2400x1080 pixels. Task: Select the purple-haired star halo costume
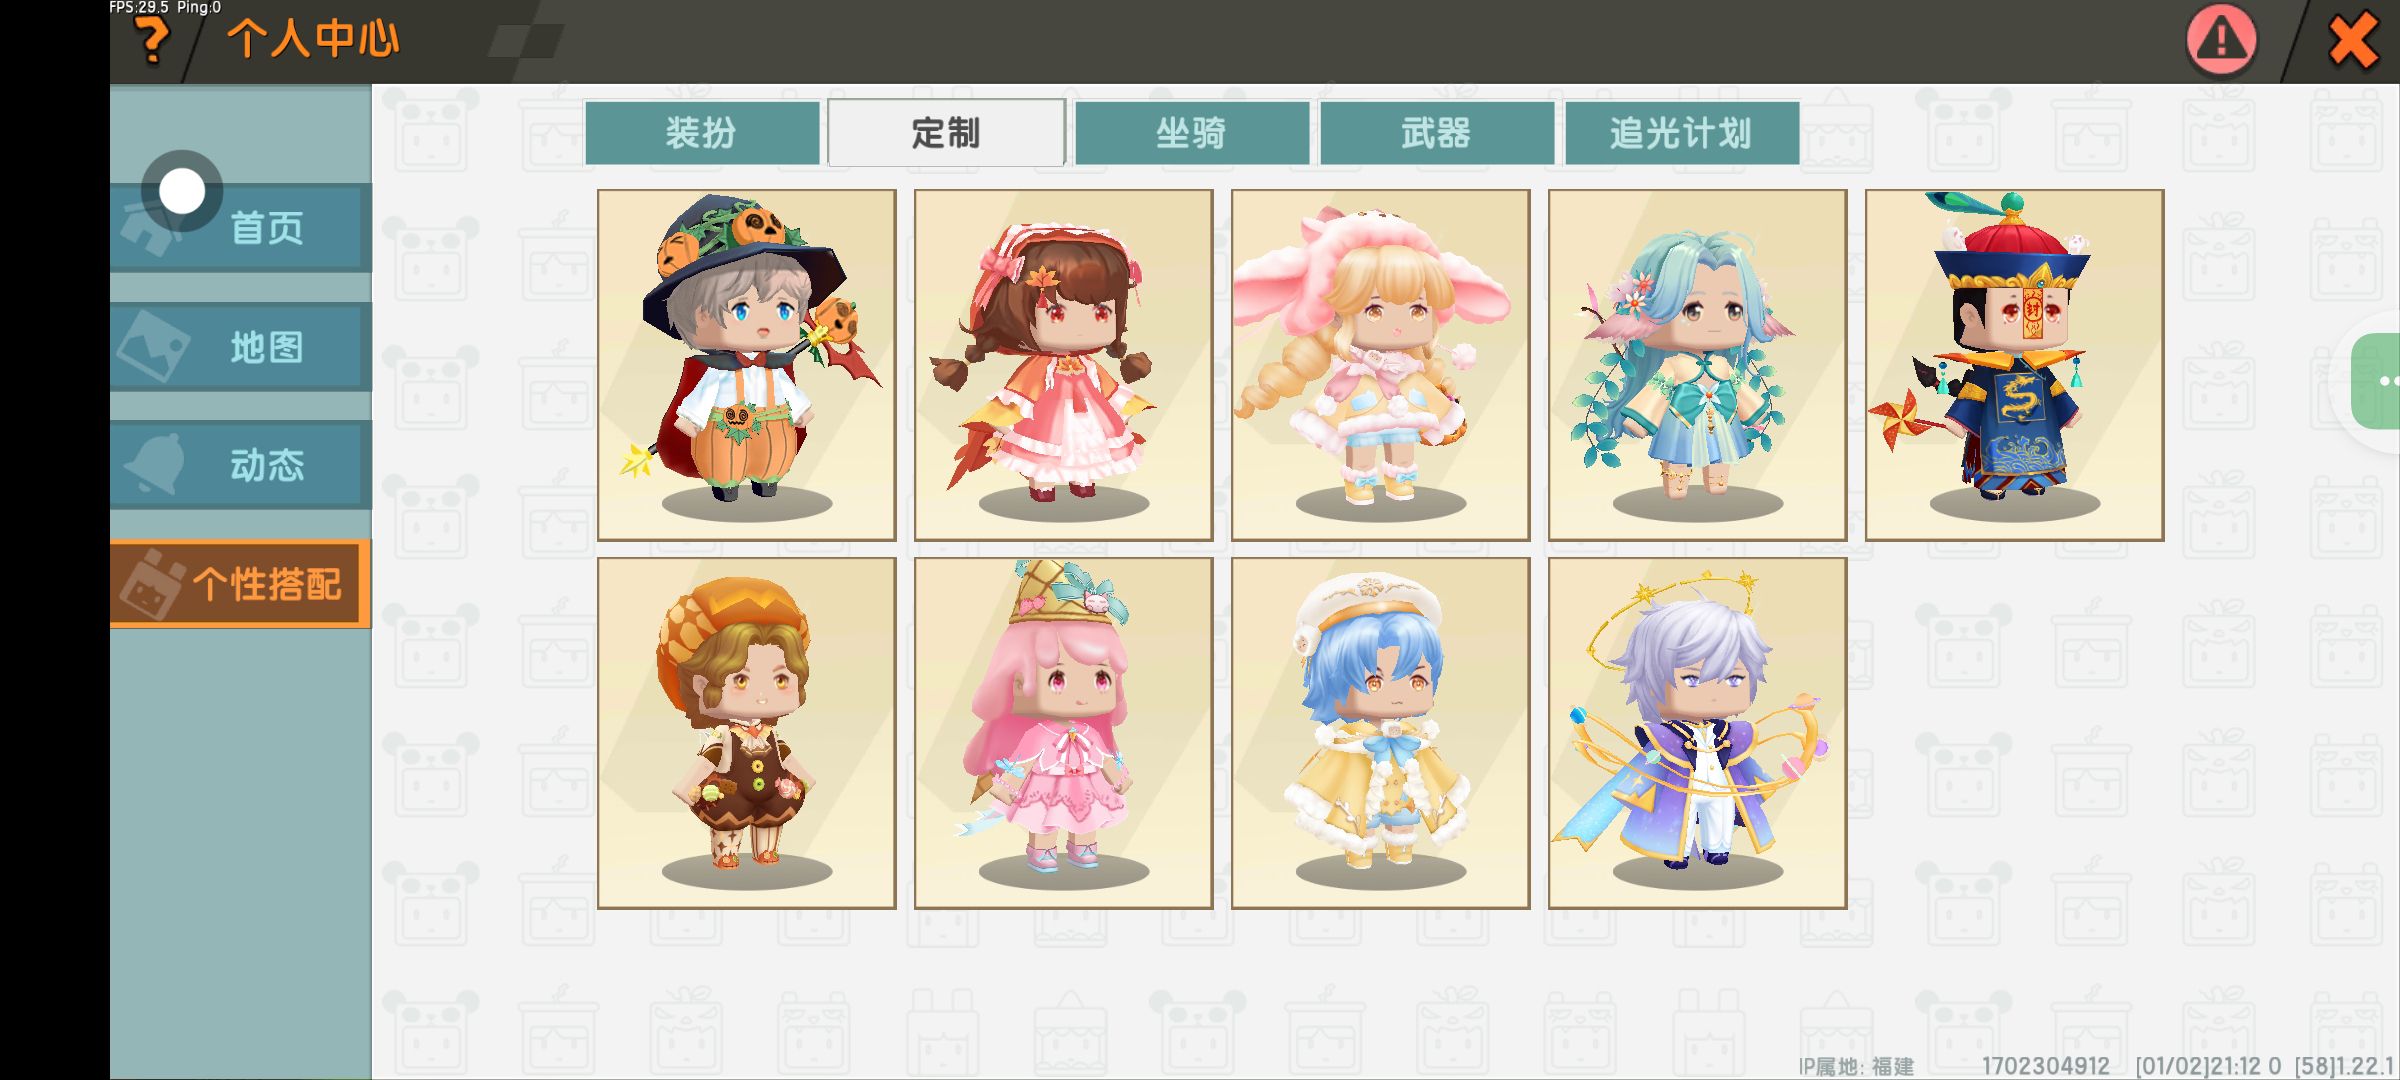[x=1698, y=733]
